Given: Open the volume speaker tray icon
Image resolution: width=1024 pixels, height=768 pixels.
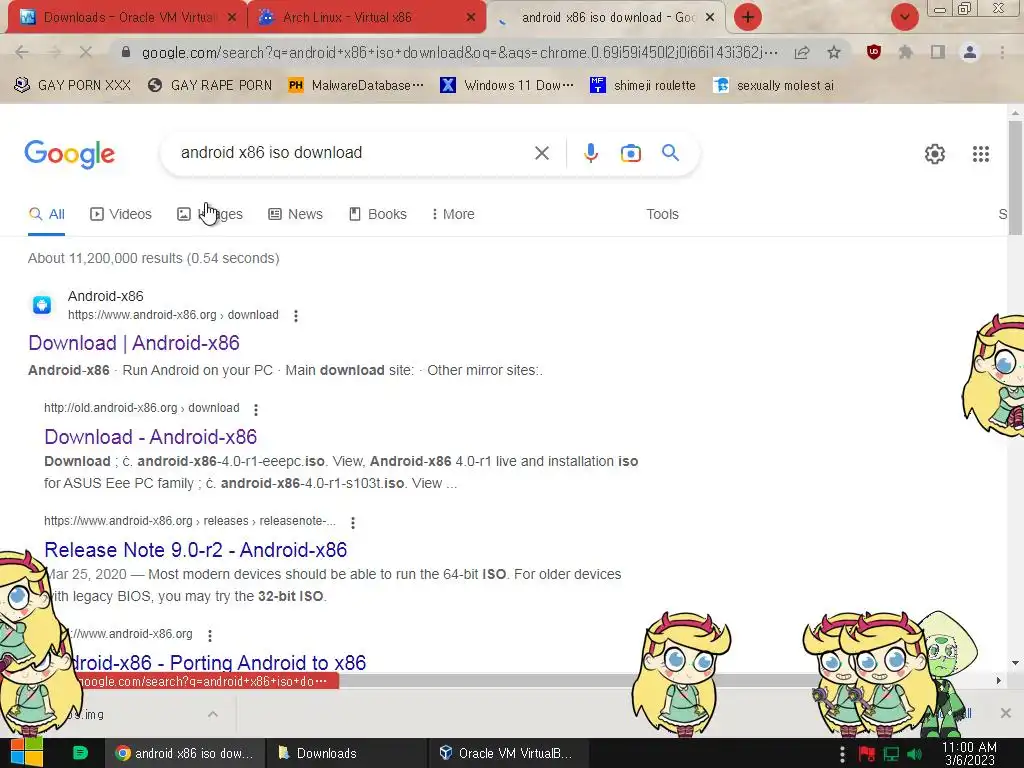Looking at the screenshot, I should [914, 754].
